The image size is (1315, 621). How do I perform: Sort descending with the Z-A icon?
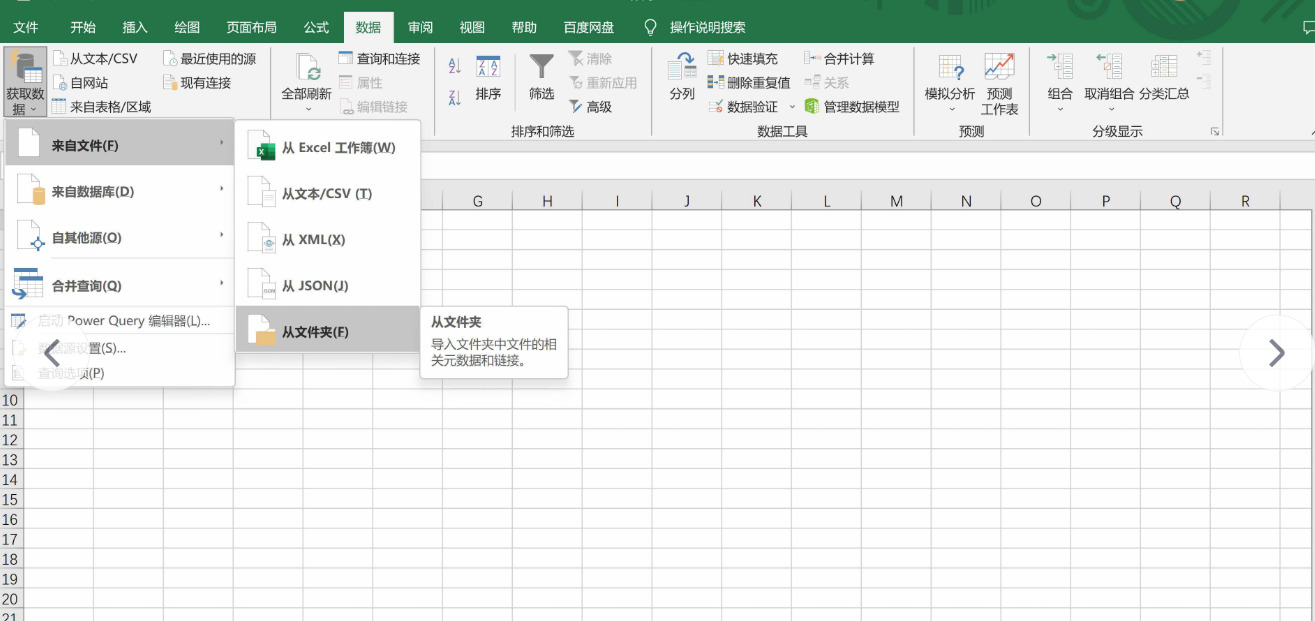click(x=455, y=97)
